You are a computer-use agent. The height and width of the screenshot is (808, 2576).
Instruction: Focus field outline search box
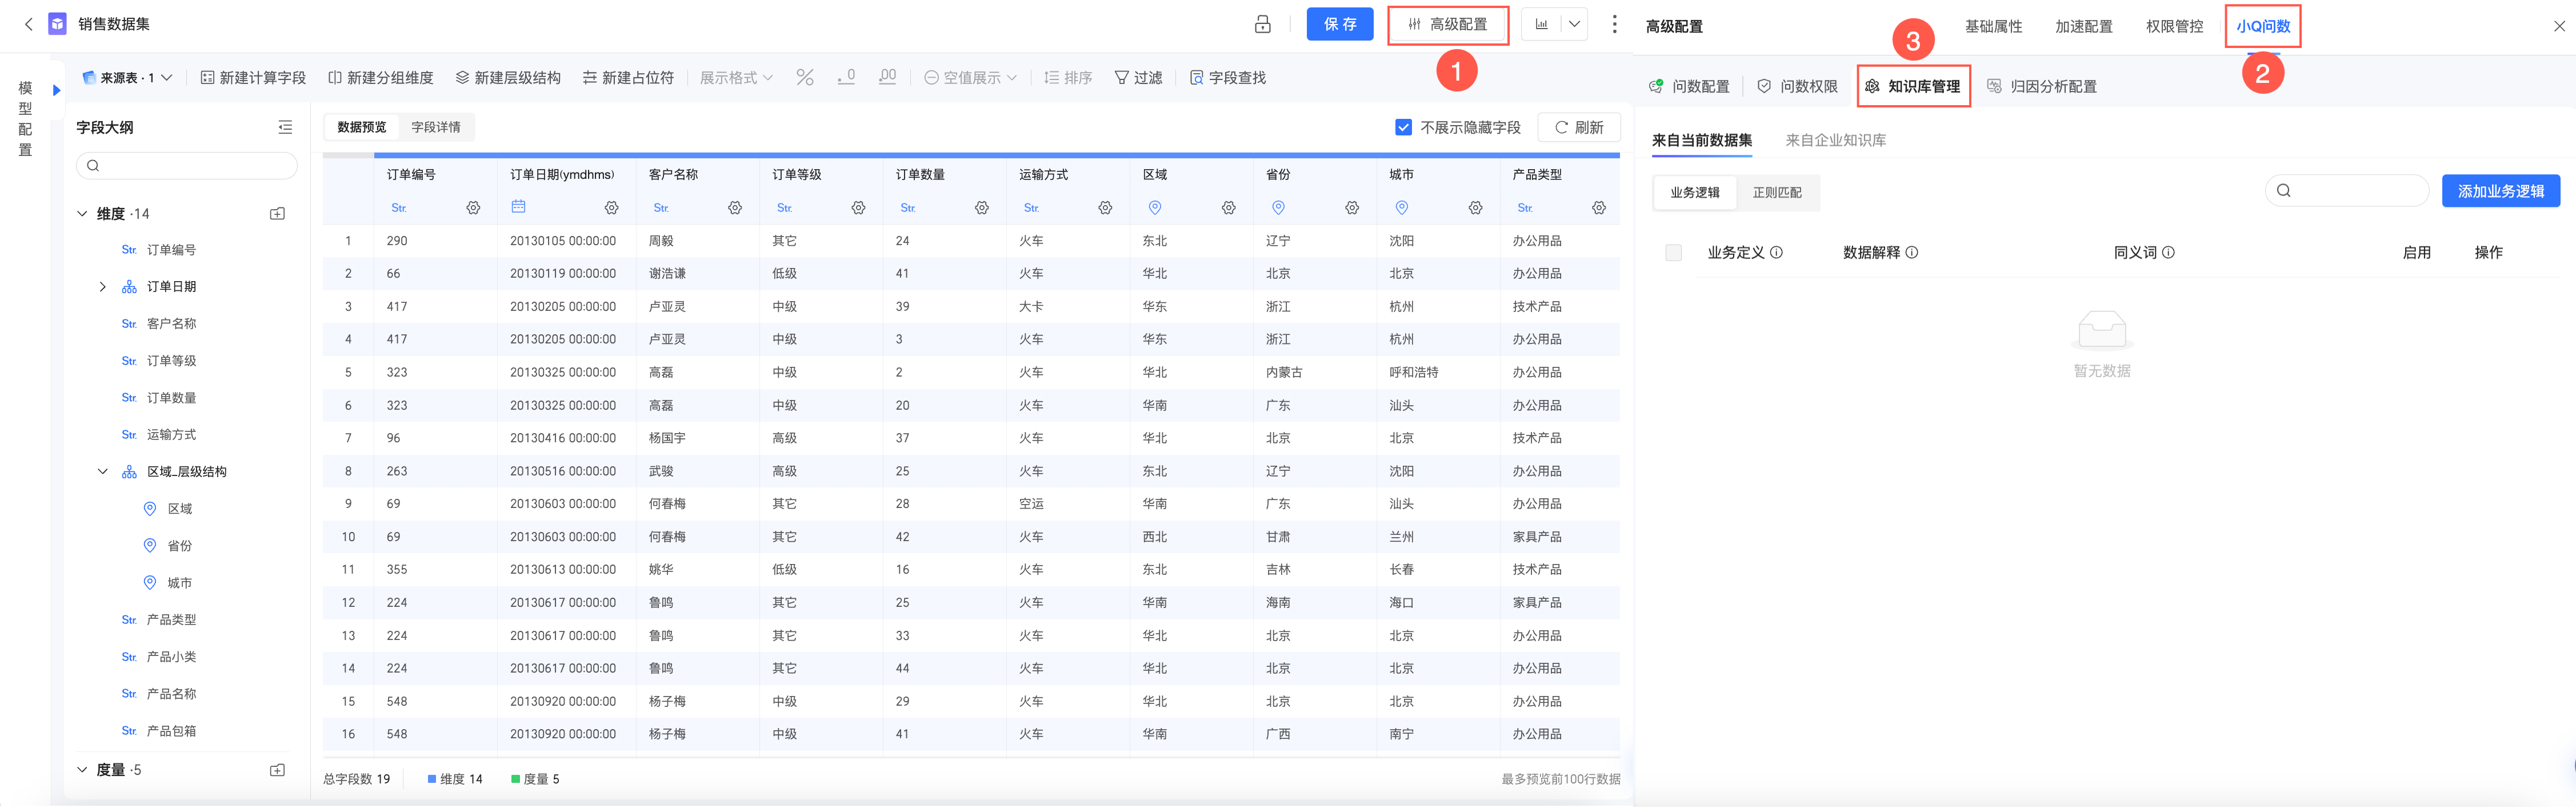187,165
